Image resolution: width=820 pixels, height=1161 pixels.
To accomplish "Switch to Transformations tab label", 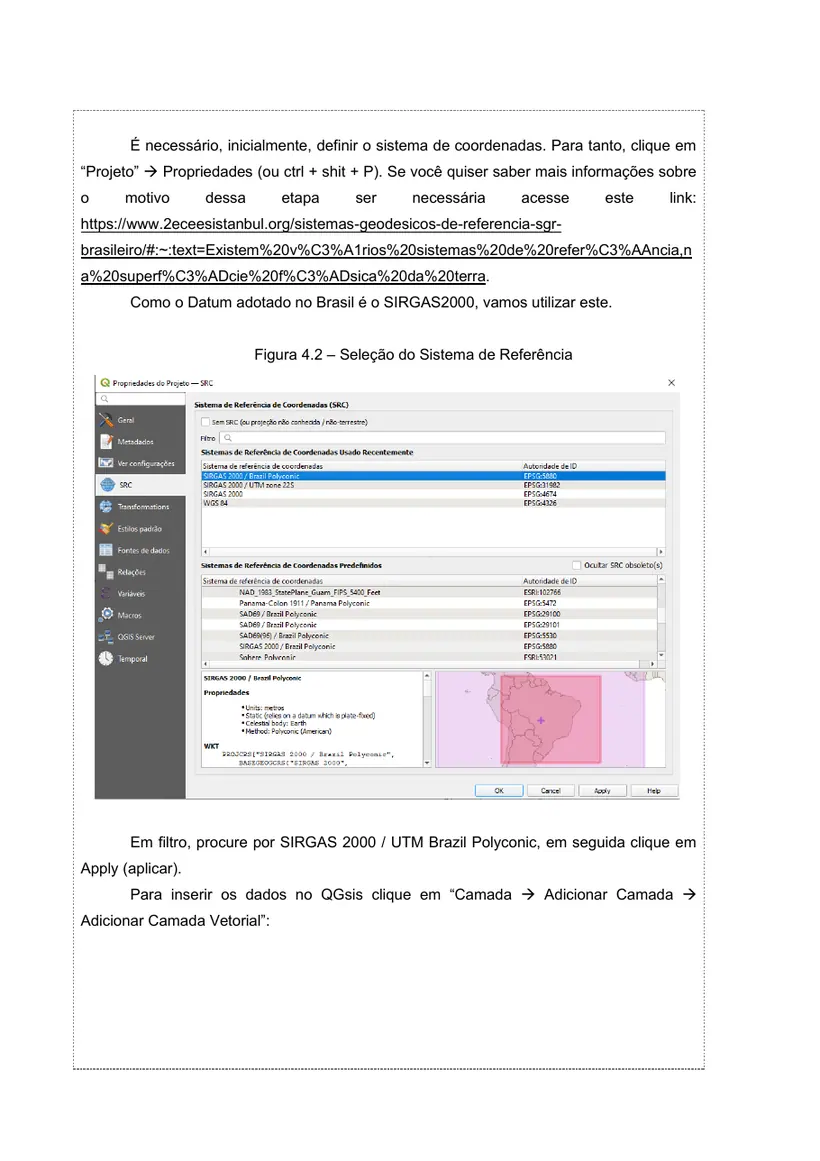I will point(143,506).
